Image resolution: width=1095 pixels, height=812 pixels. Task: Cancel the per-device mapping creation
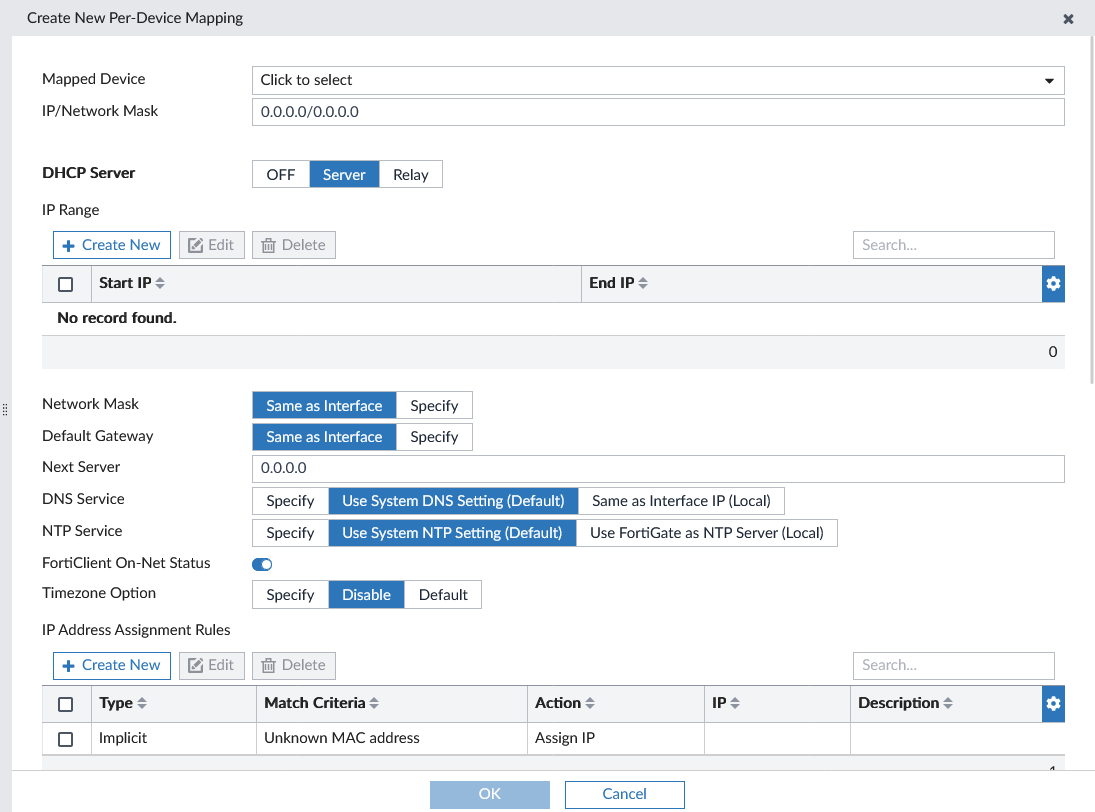coord(624,793)
